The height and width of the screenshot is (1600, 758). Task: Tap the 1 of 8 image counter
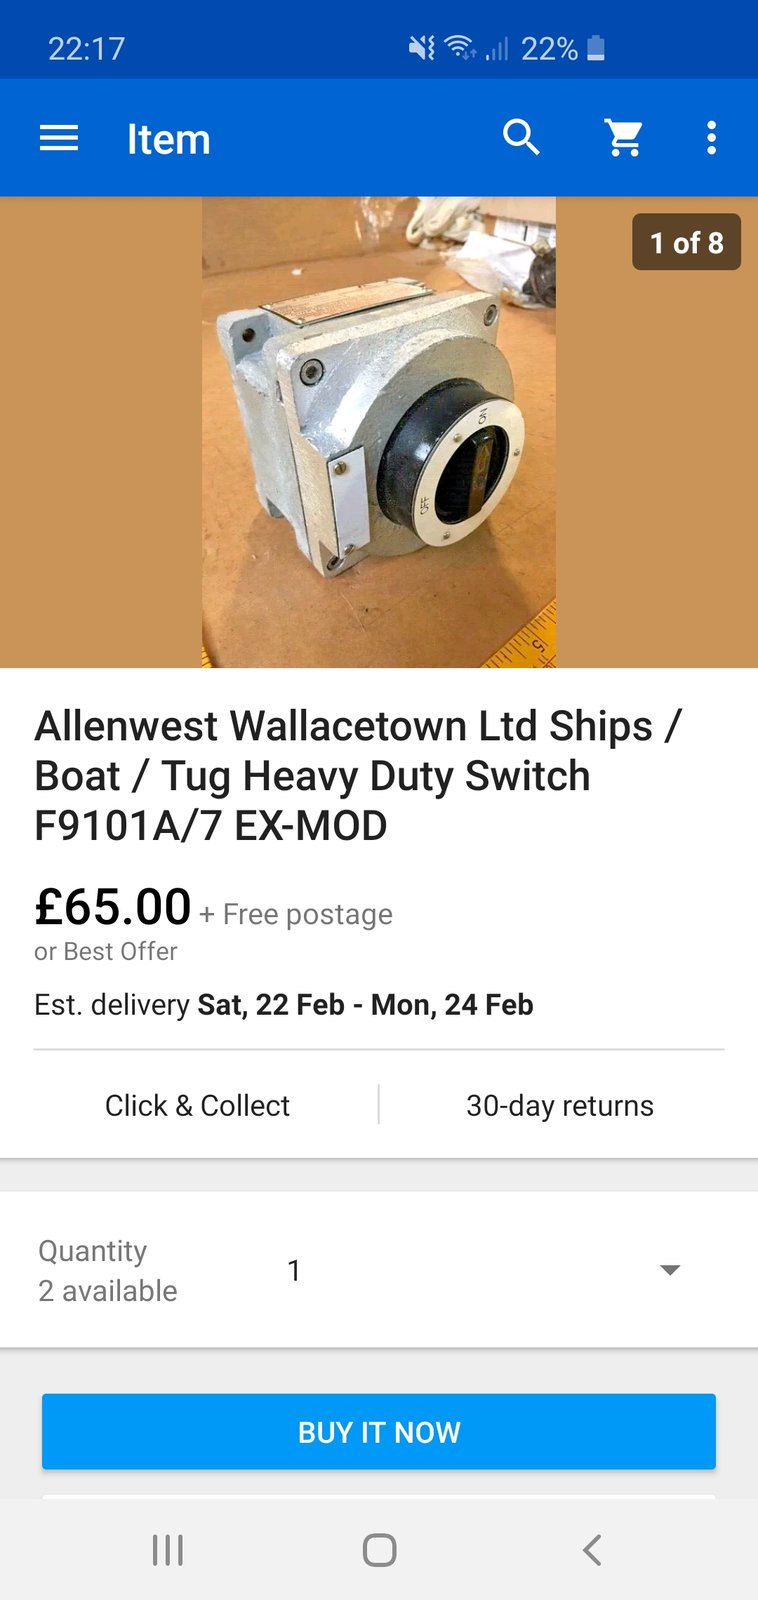pyautogui.click(x=686, y=242)
